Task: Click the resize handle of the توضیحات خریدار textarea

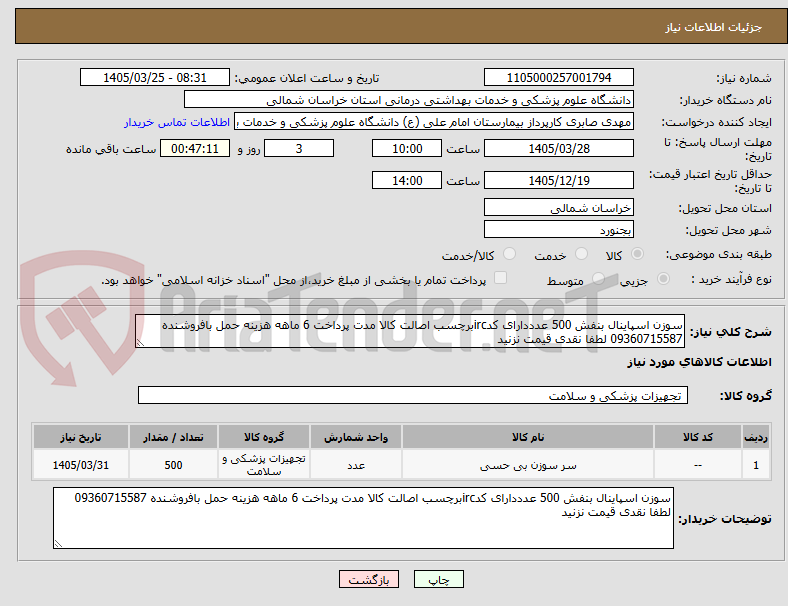Action: click(58, 544)
